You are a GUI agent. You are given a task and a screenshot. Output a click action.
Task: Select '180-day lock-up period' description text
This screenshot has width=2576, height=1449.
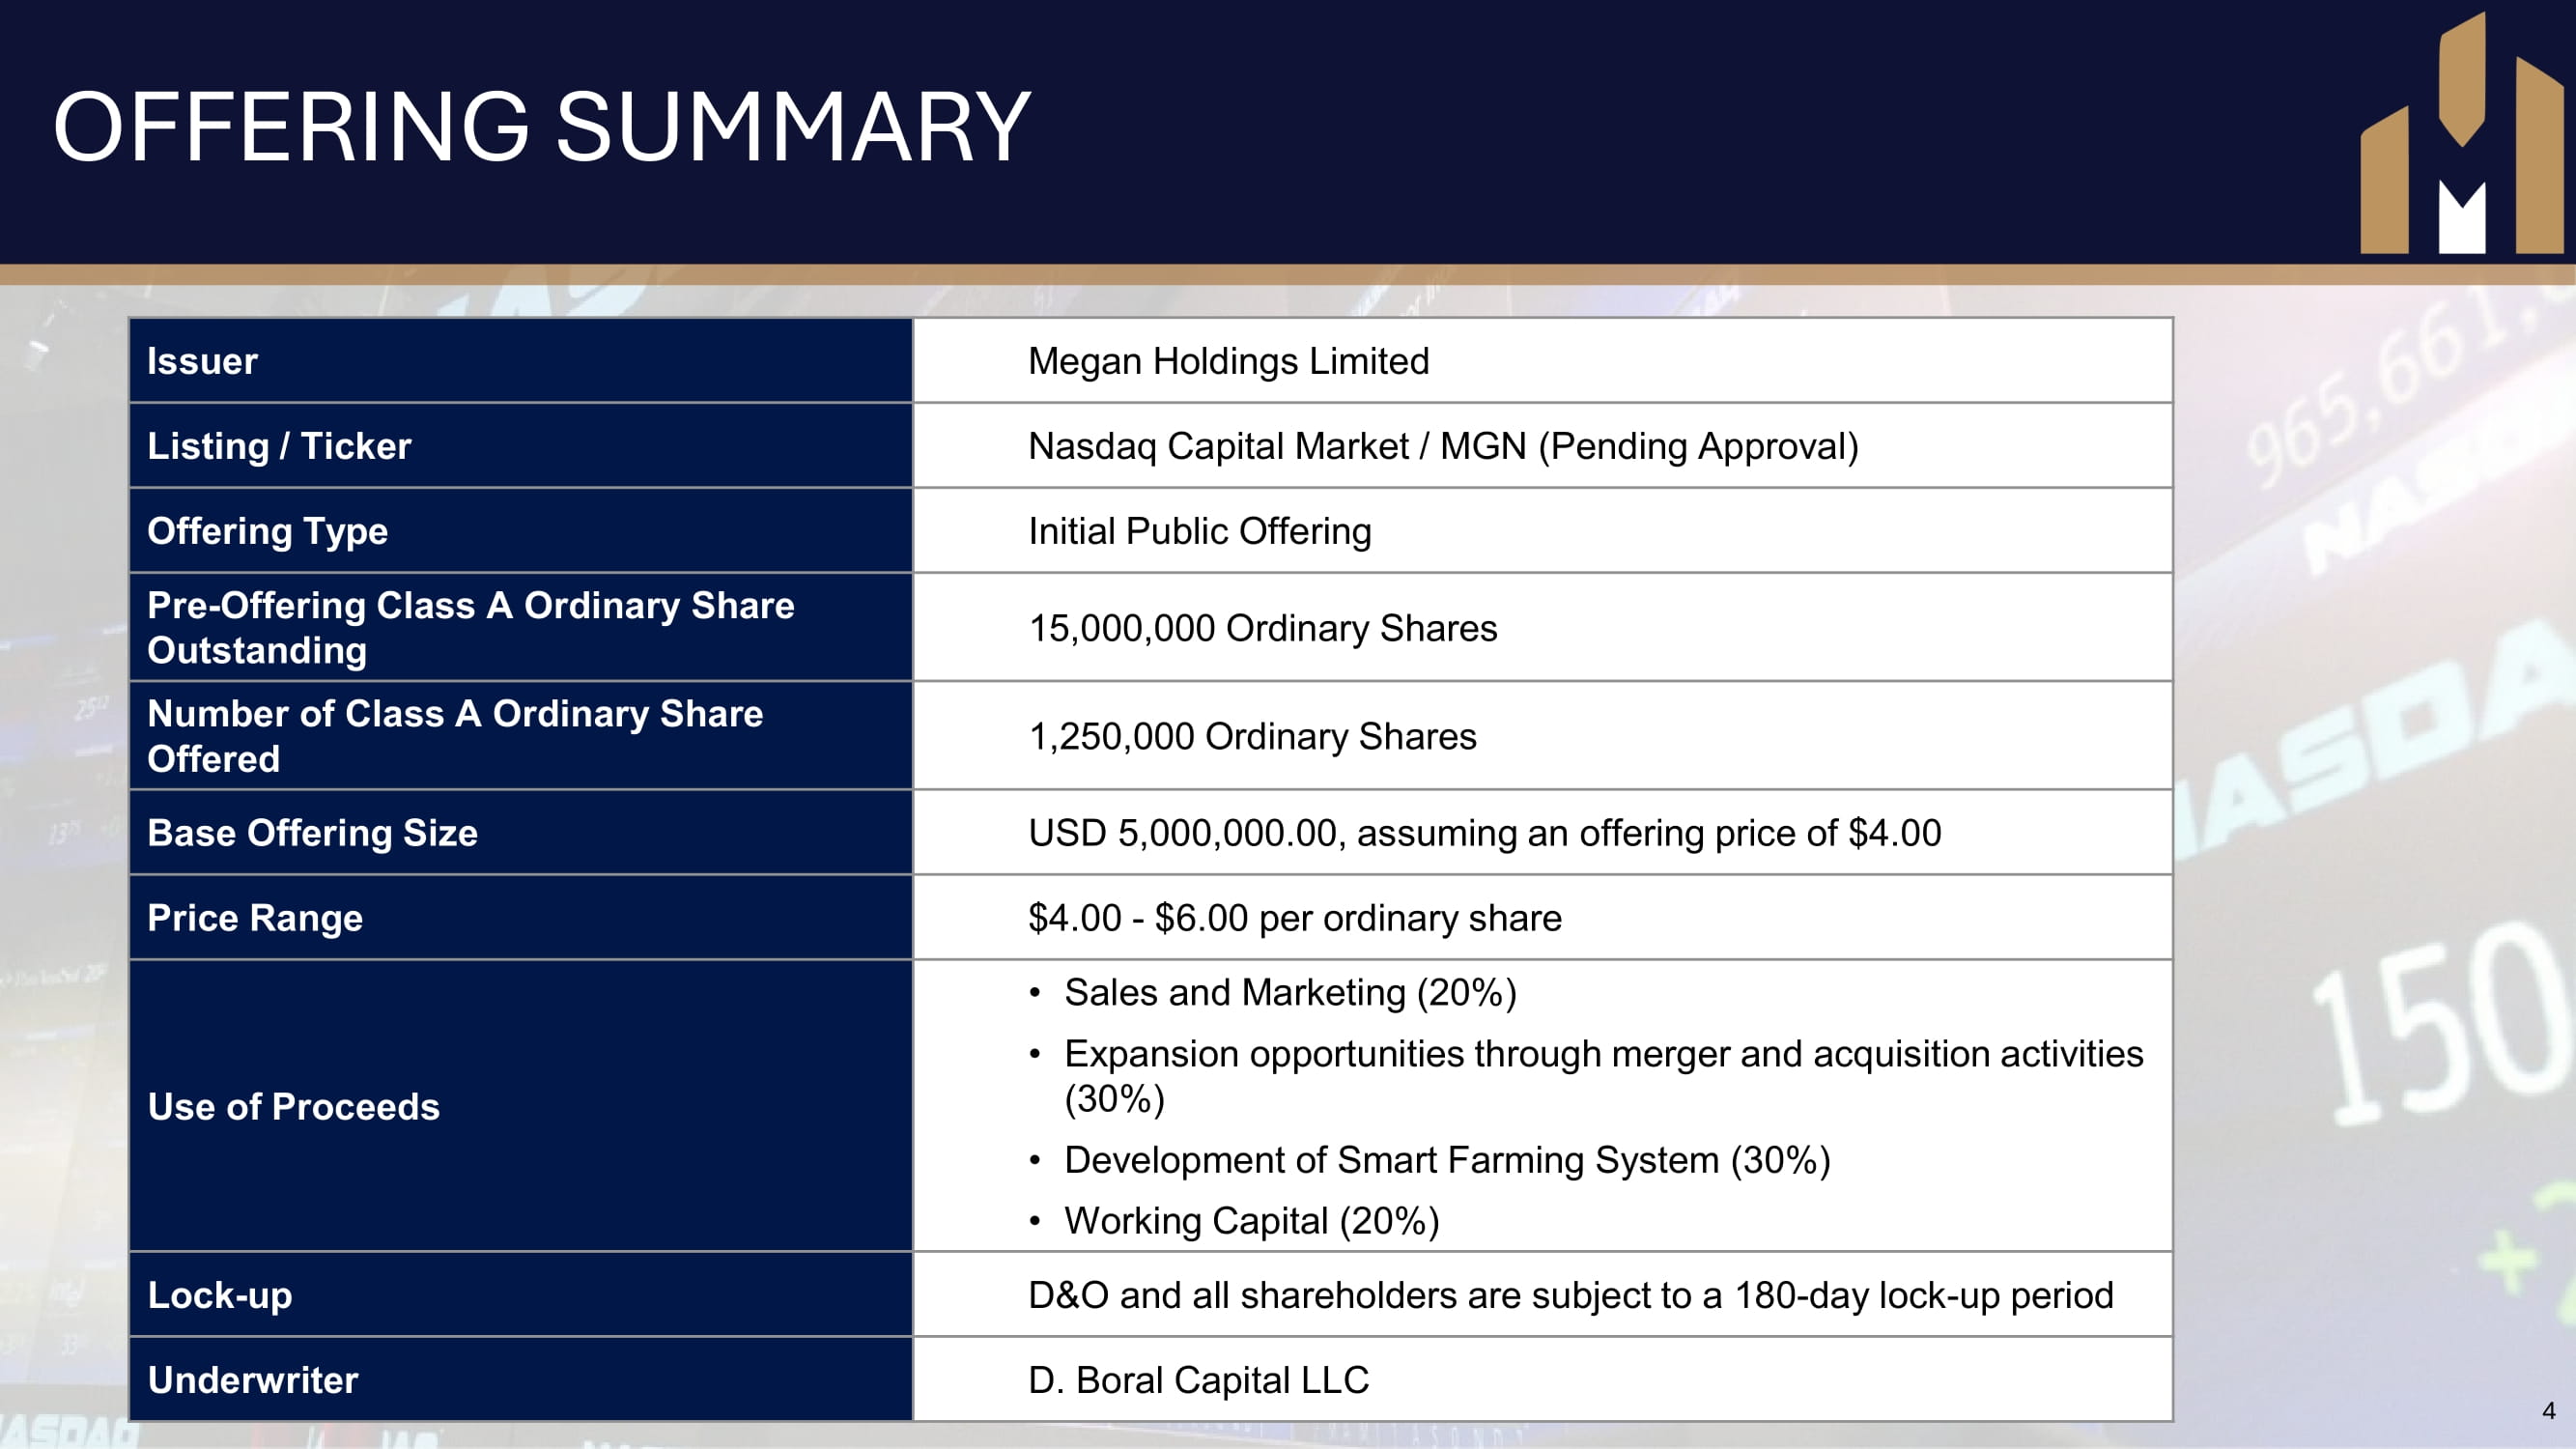point(1570,1295)
